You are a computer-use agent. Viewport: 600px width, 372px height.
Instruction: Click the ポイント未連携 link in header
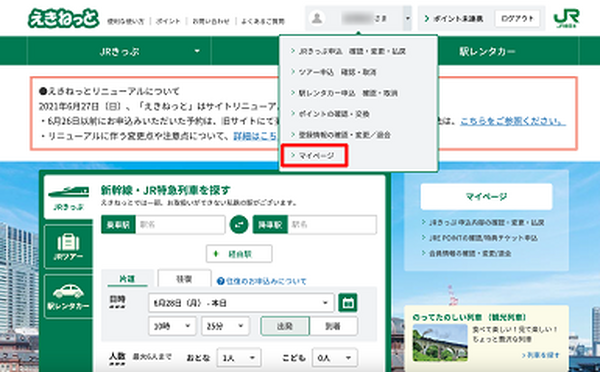[453, 18]
